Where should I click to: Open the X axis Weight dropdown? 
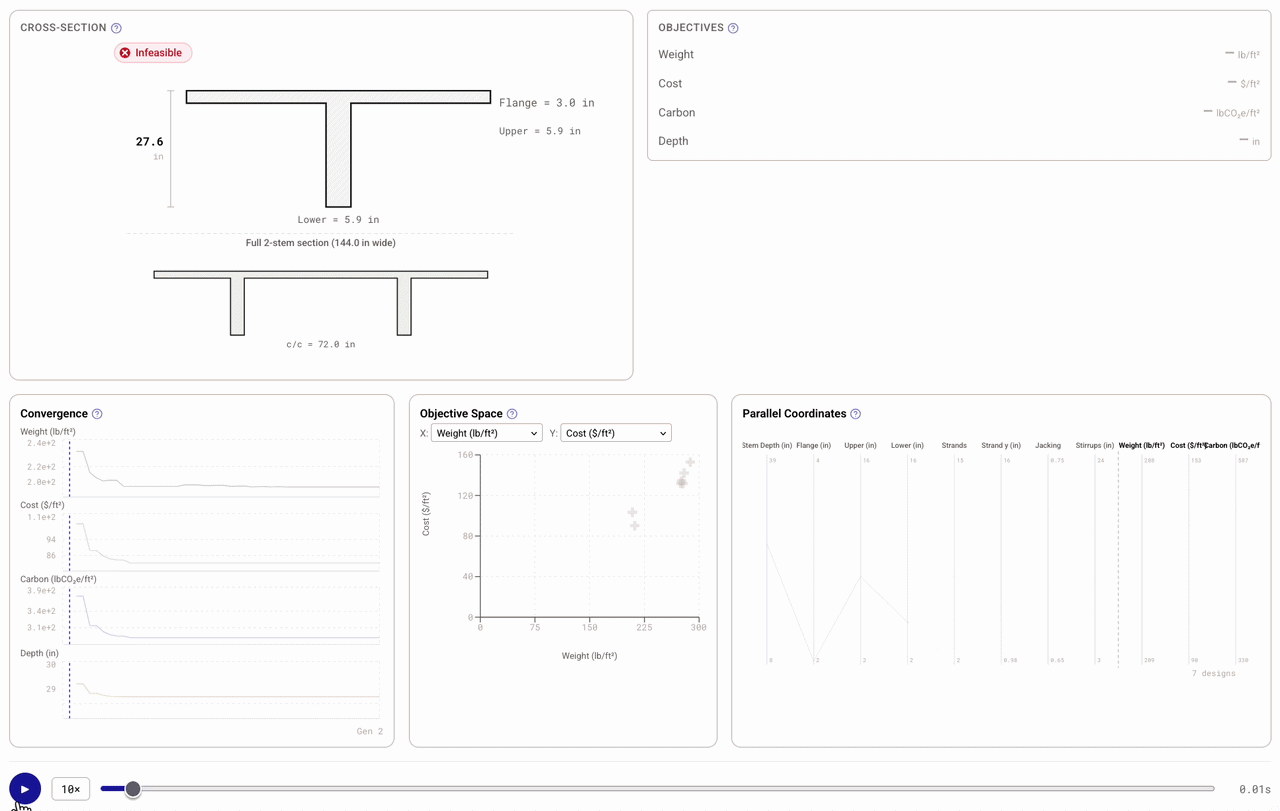pyautogui.click(x=486, y=433)
